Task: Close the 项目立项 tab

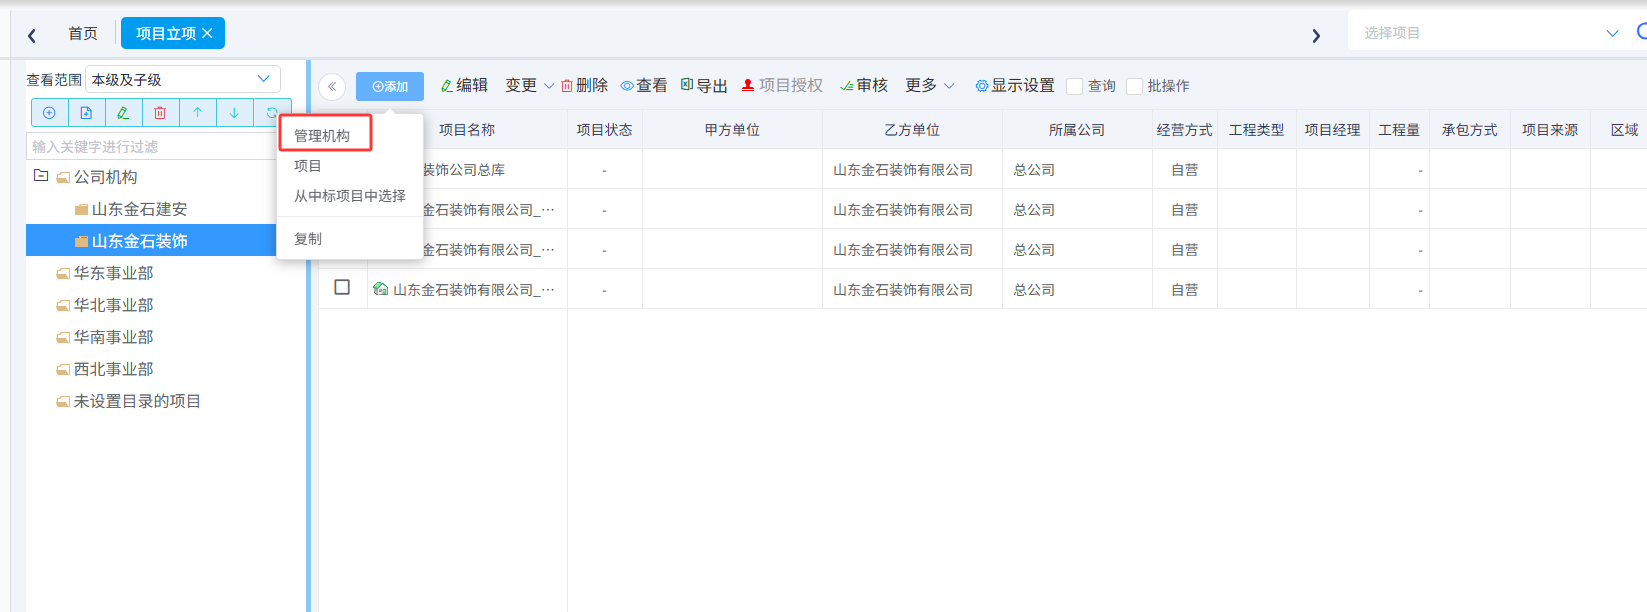Action: tap(207, 33)
